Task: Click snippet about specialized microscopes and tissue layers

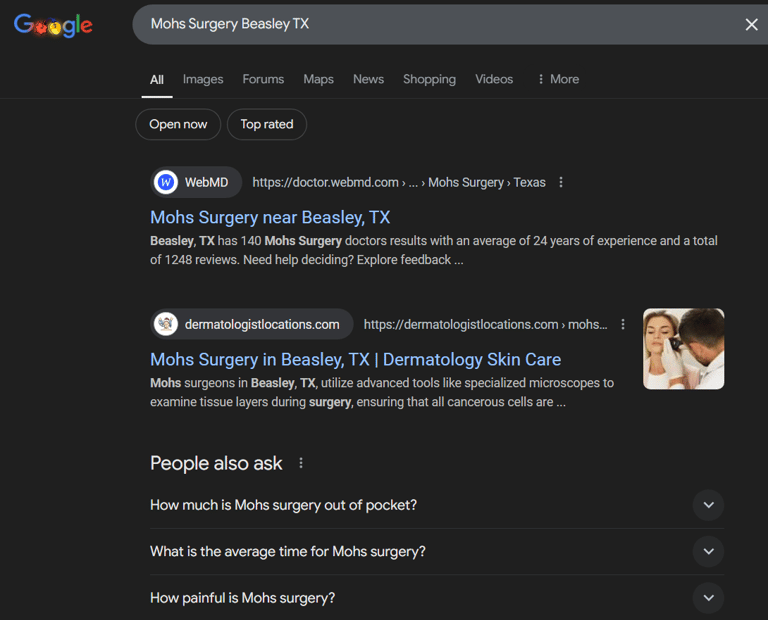Action: click(x=382, y=392)
